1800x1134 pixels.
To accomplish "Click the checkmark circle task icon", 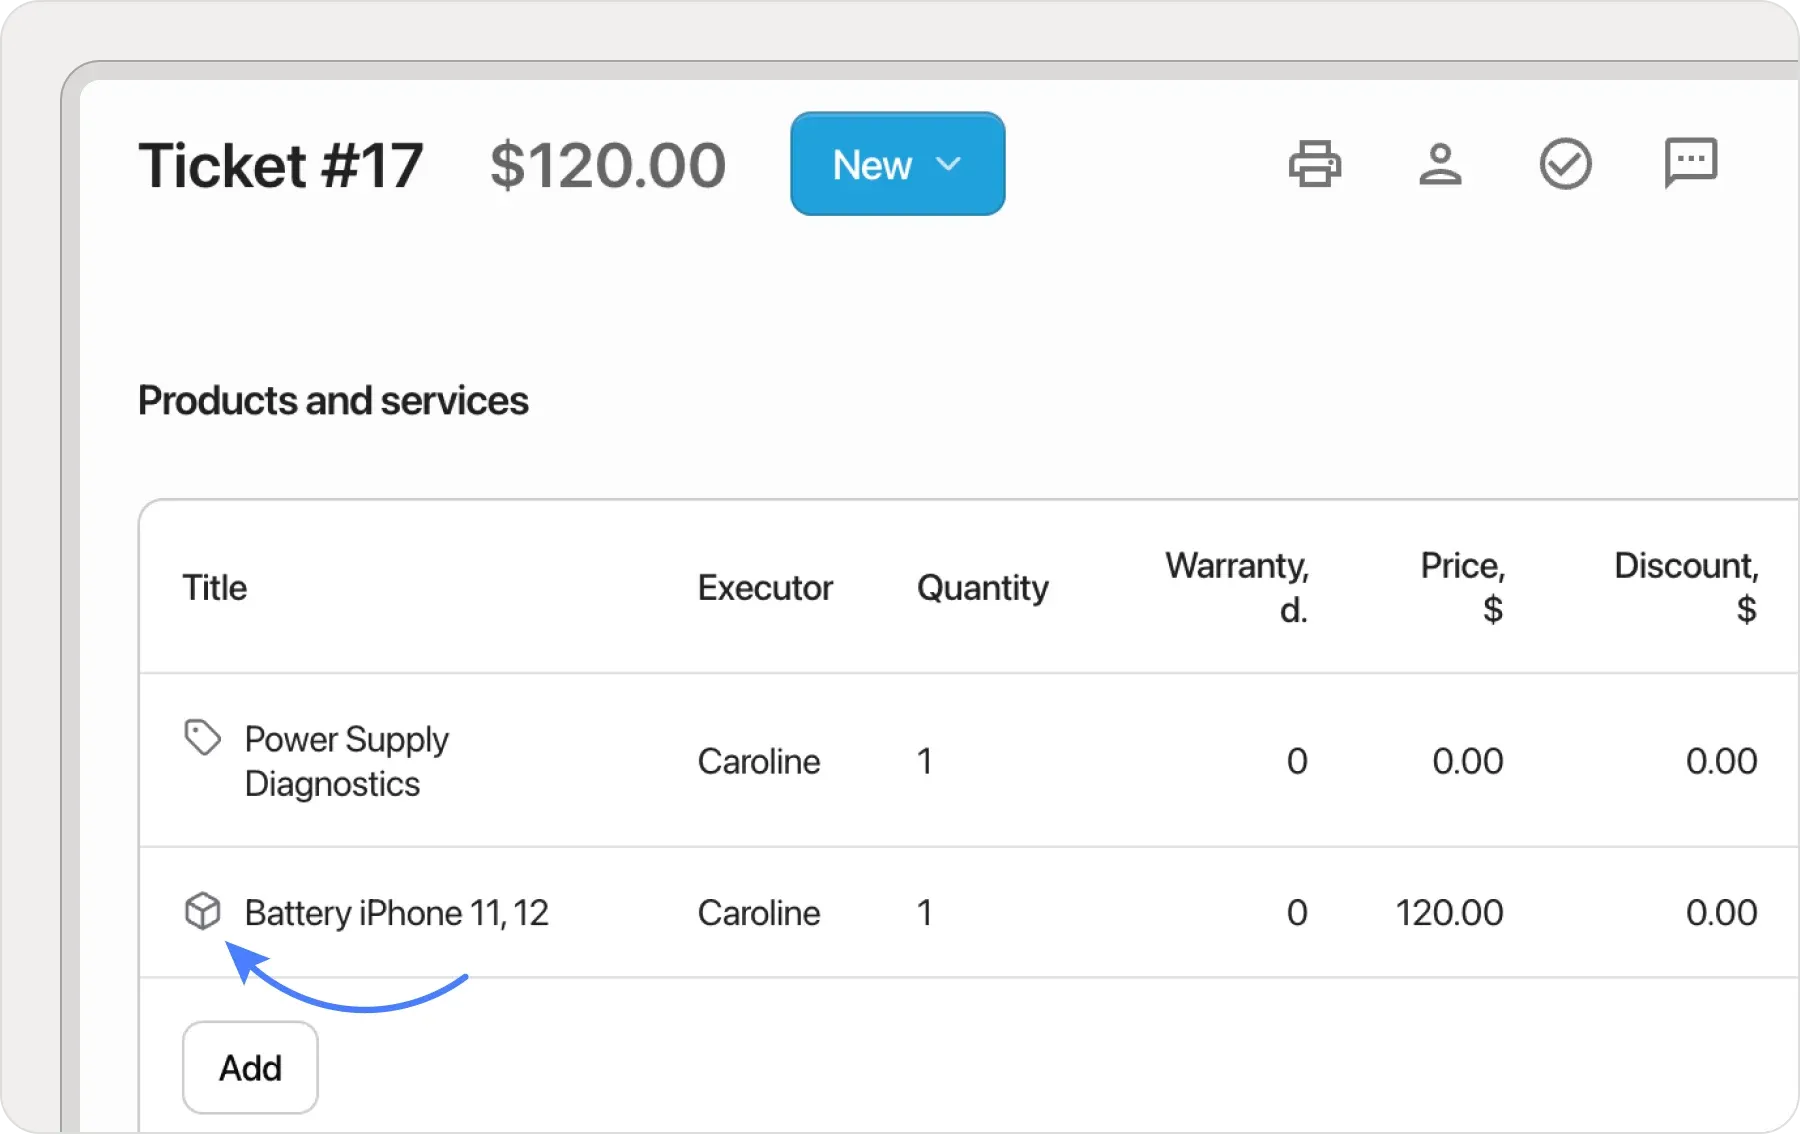I will [1565, 164].
